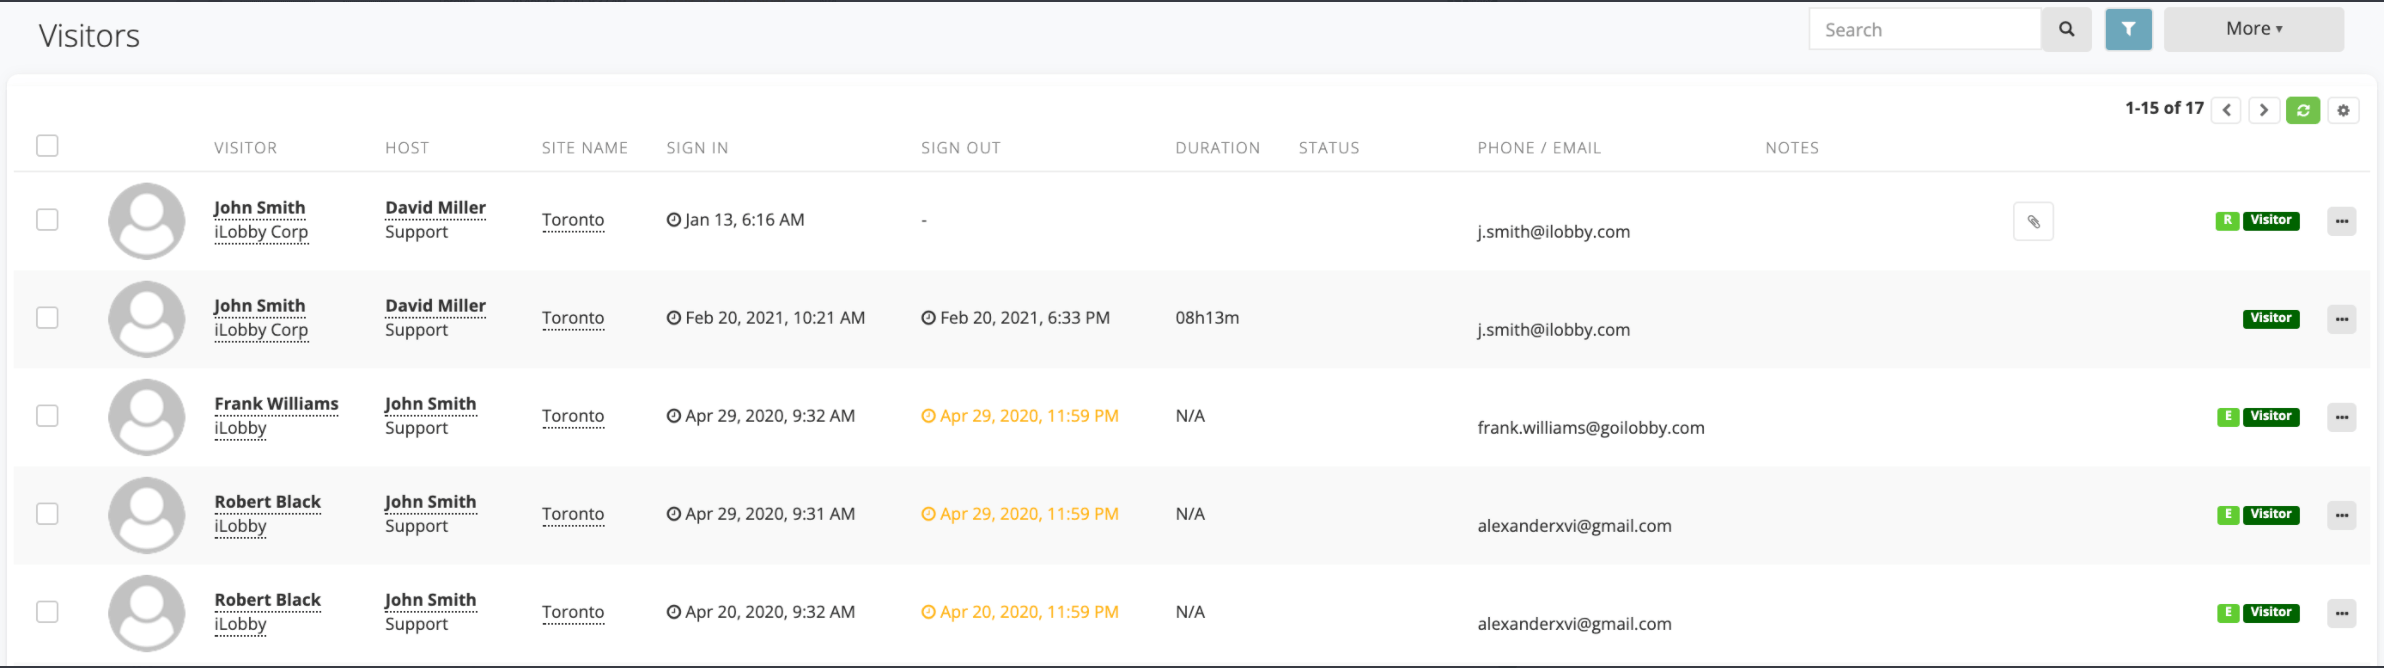
Task: Sort by the Sign In column
Action: pos(697,148)
